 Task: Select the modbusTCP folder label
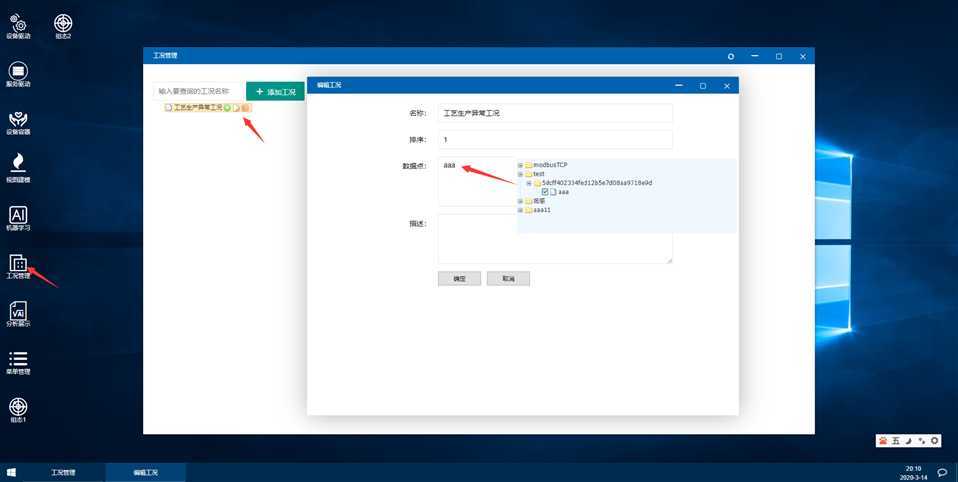(551, 165)
